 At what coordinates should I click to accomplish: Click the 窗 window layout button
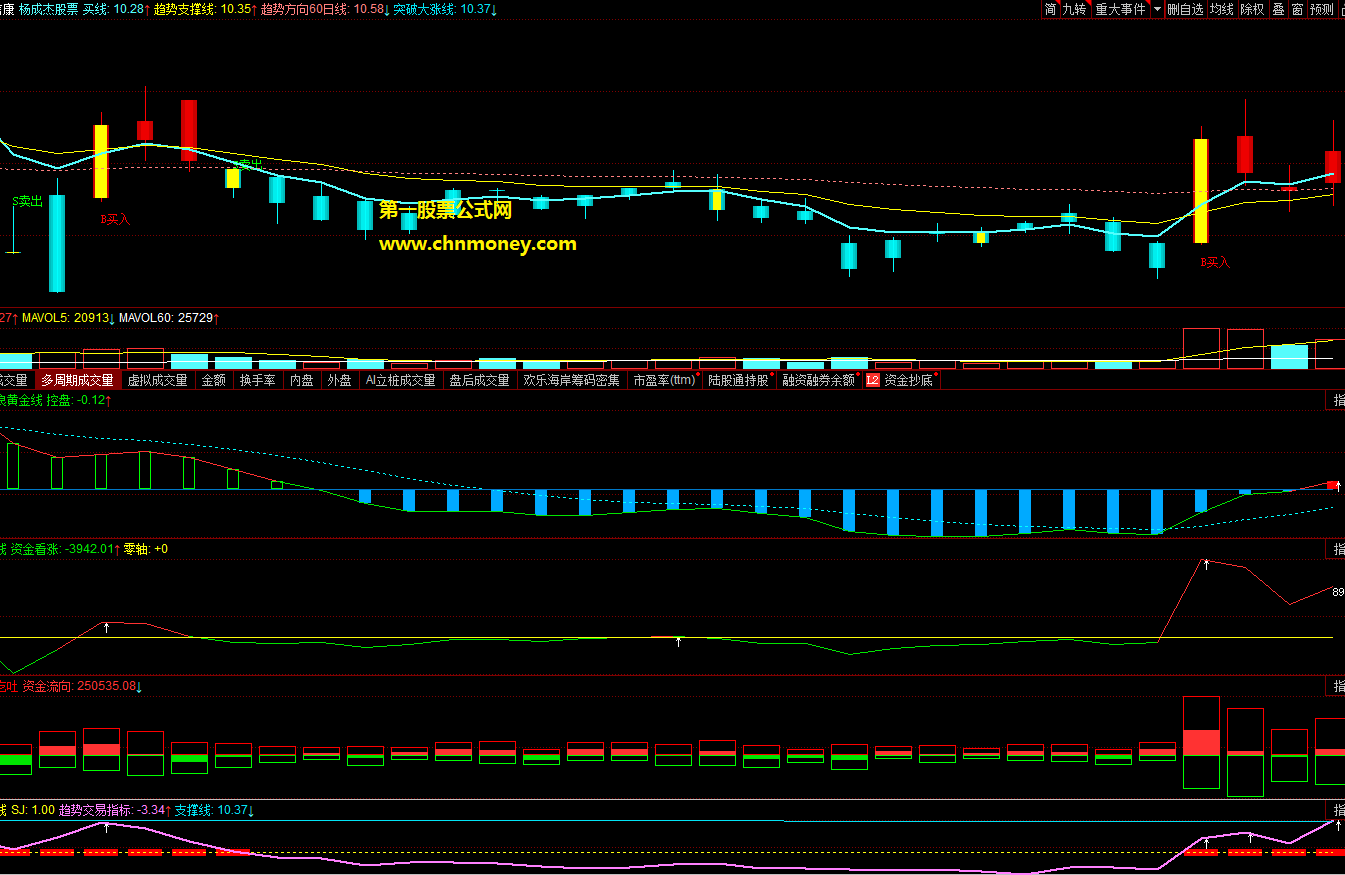pyautogui.click(x=1297, y=9)
